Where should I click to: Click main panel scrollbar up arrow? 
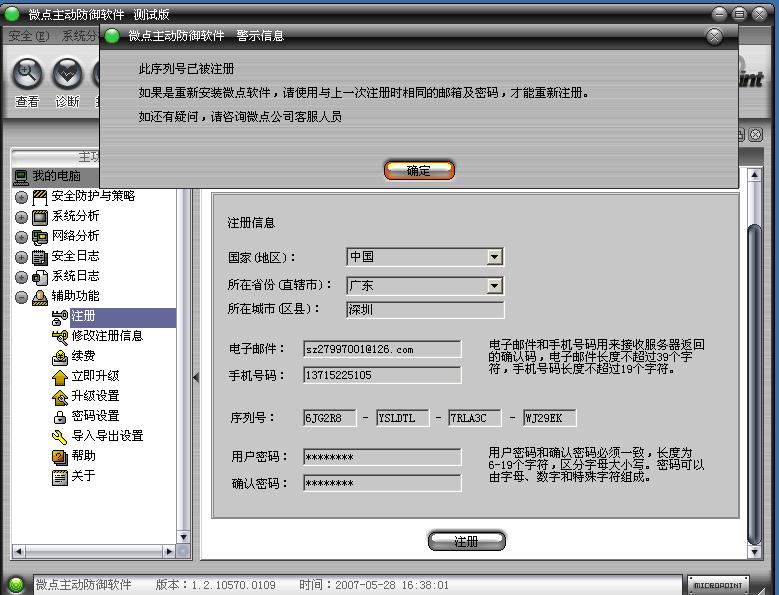coord(754,175)
